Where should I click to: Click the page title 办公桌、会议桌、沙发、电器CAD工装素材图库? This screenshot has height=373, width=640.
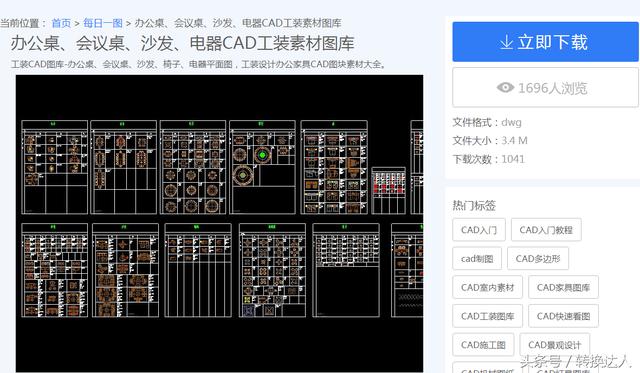pyautogui.click(x=182, y=43)
